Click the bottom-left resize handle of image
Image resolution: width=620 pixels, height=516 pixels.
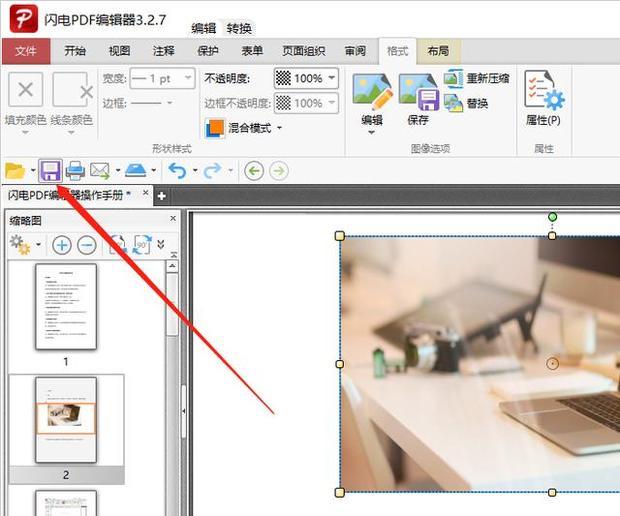340,492
